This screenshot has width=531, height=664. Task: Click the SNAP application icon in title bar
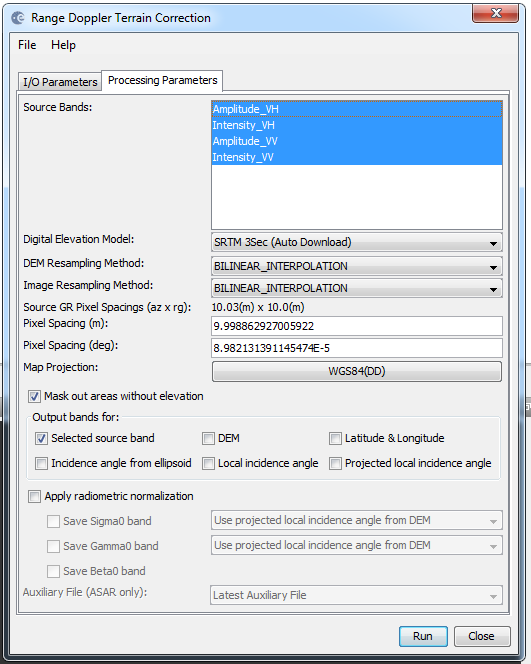(18, 18)
